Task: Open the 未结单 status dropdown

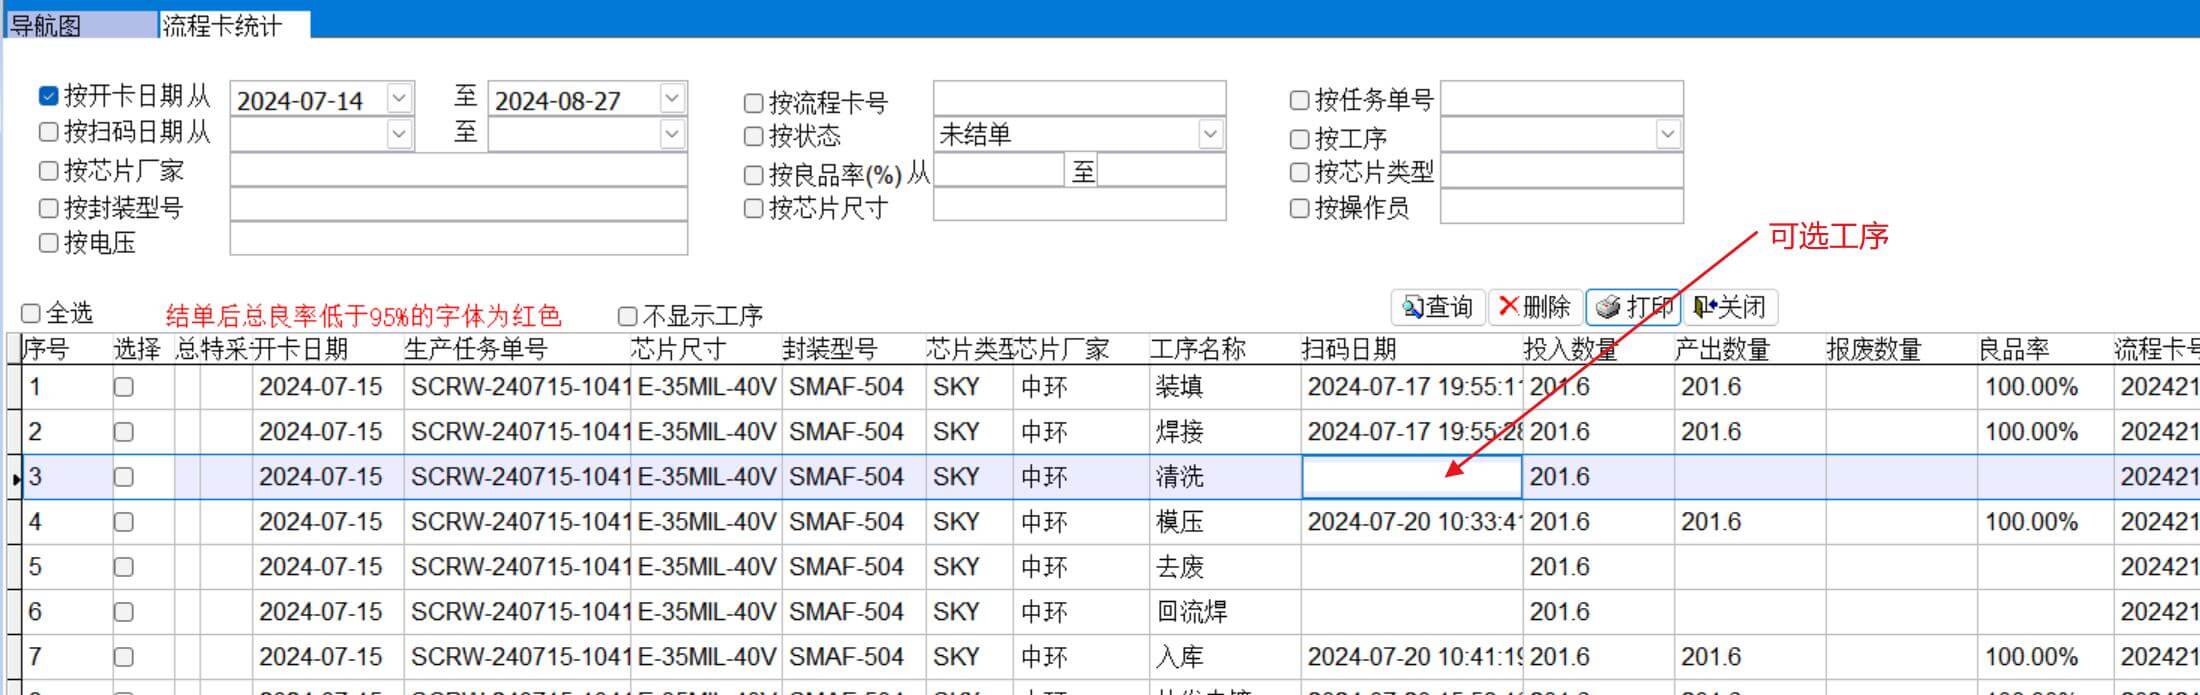Action: 1210,134
